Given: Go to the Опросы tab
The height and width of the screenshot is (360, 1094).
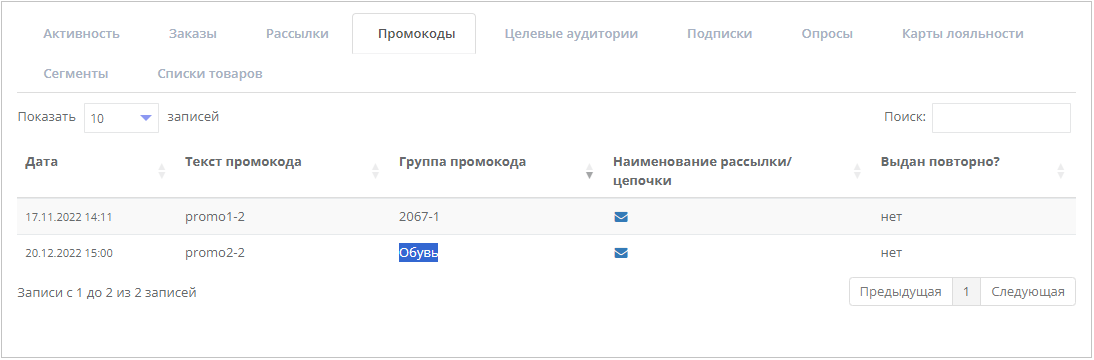Looking at the screenshot, I should point(827,33).
